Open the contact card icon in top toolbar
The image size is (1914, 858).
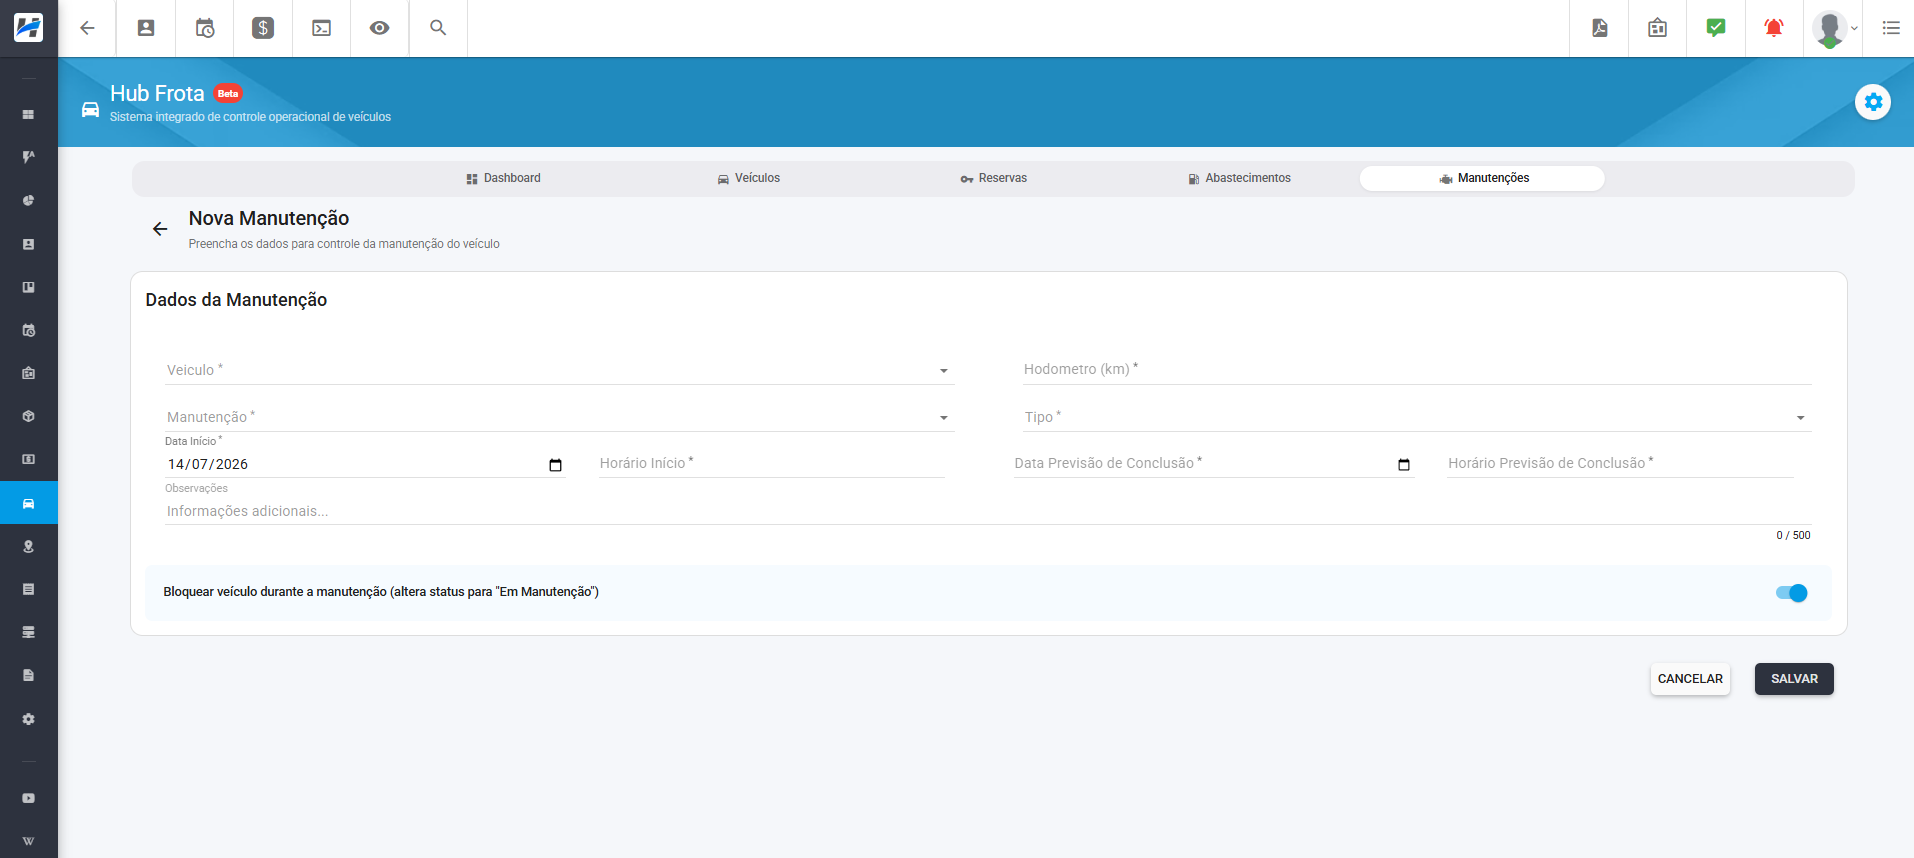(146, 28)
